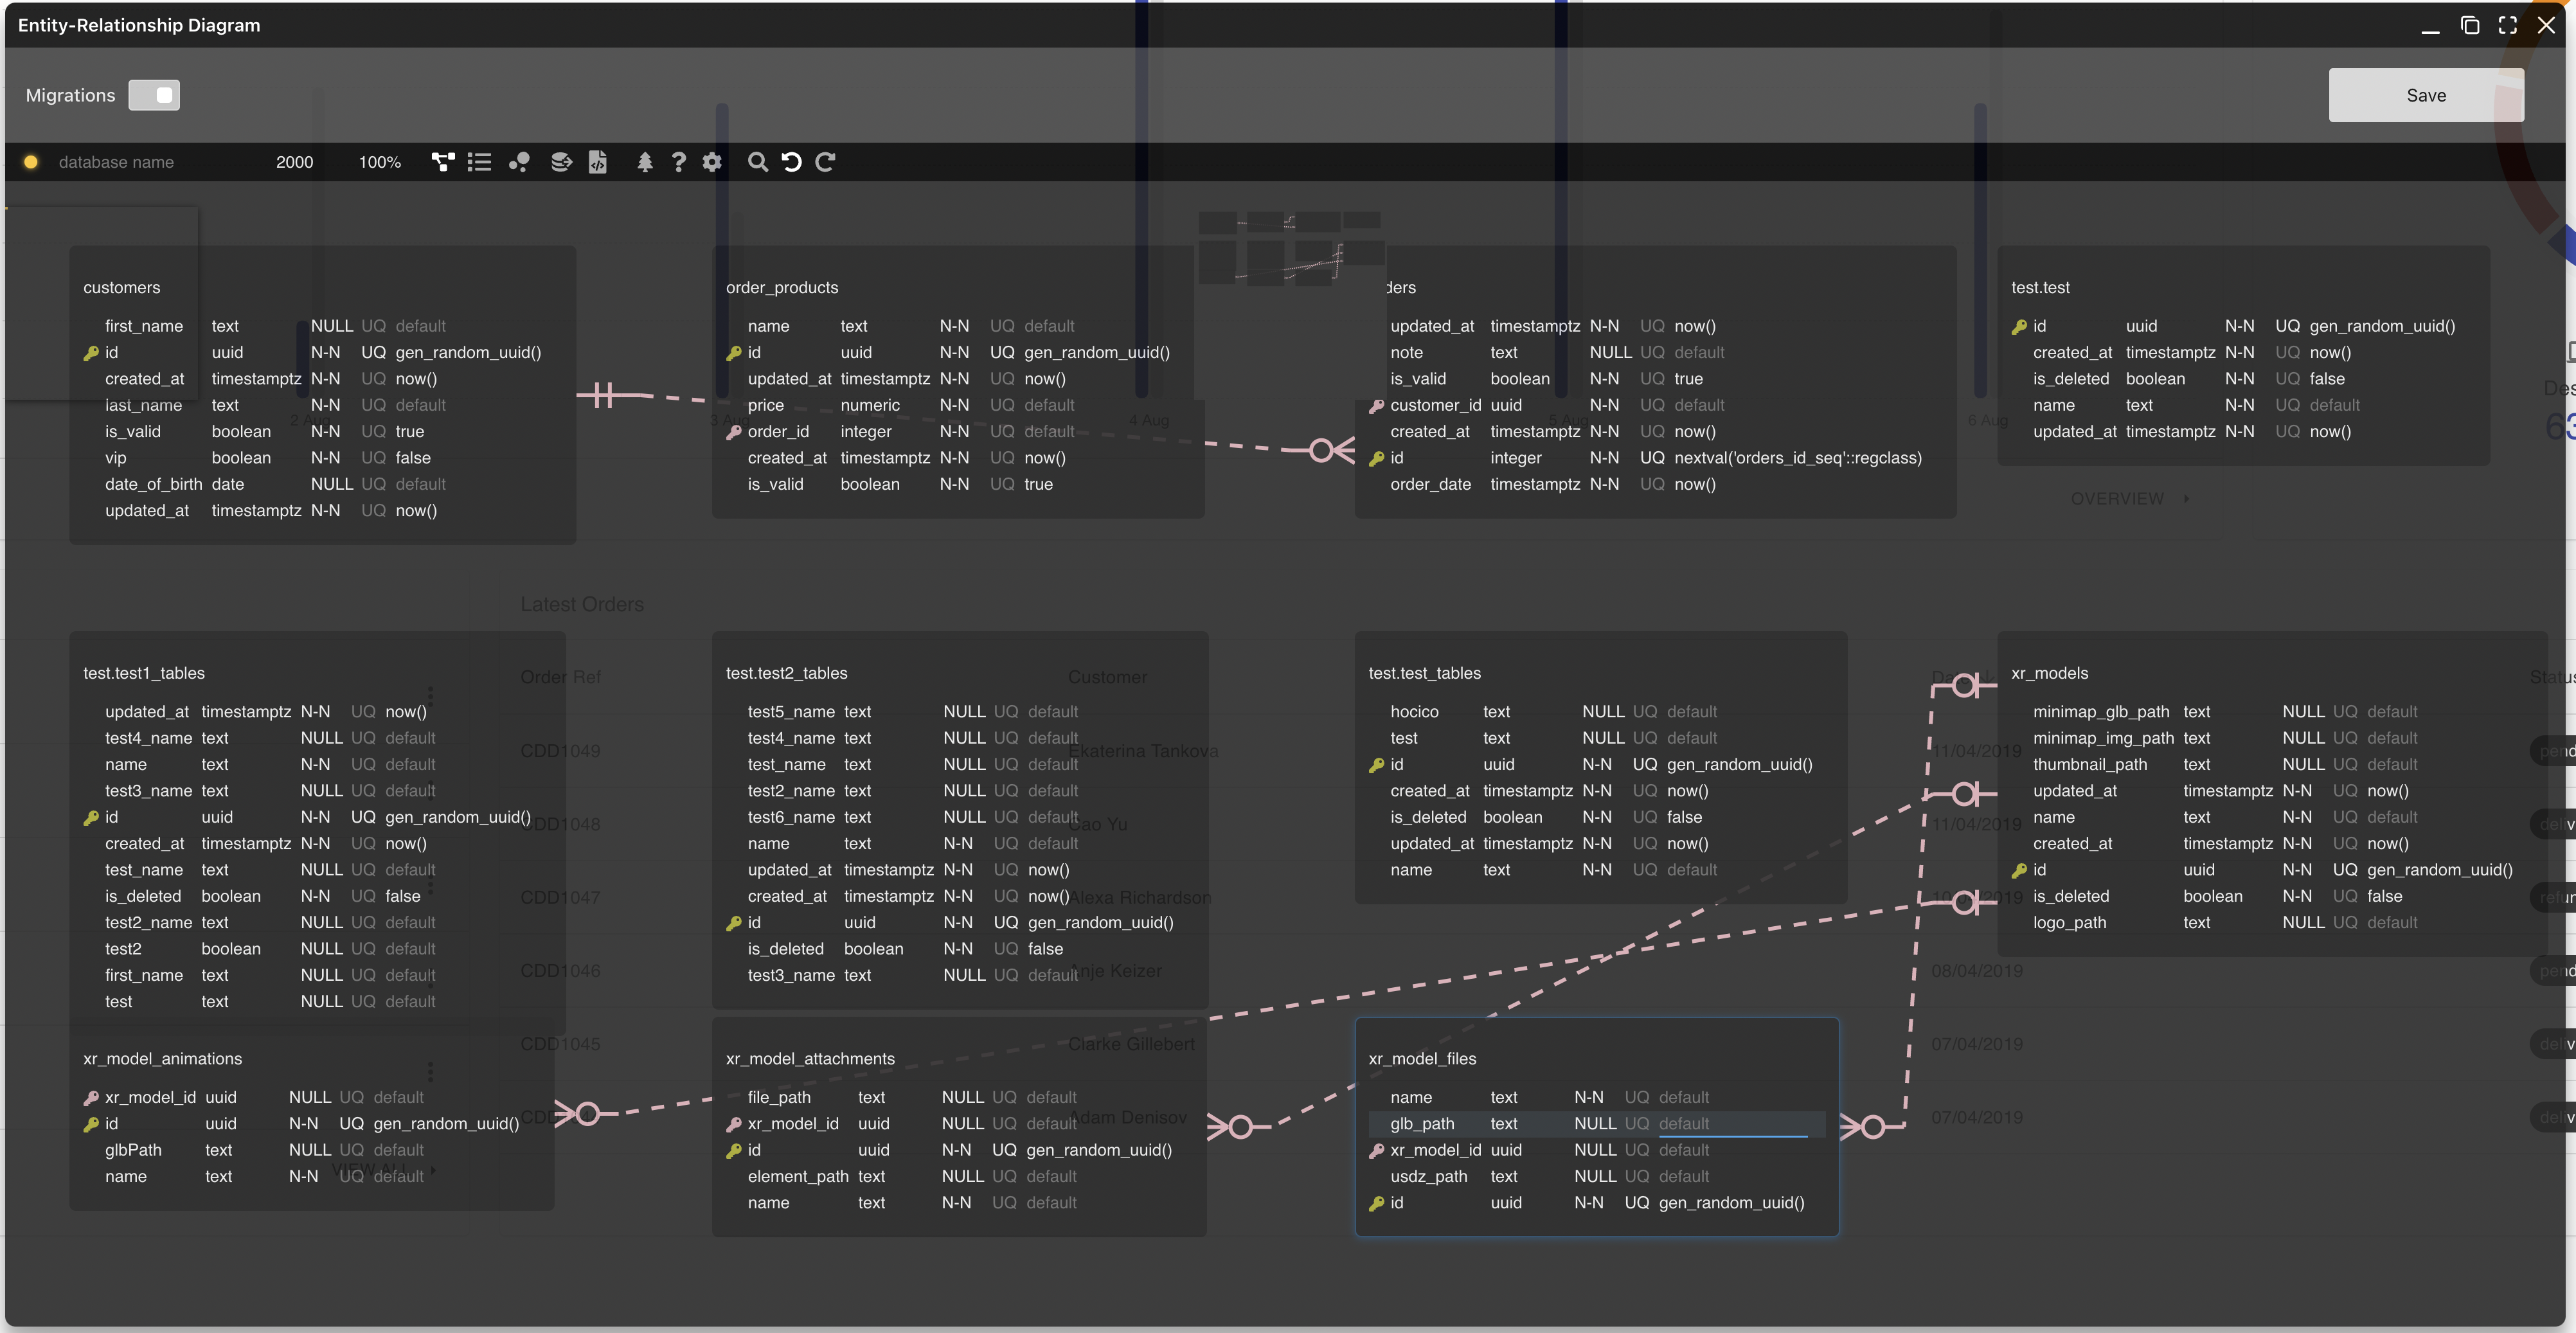
Task: Click xr_model_attachments id key icon
Action: click(734, 1151)
